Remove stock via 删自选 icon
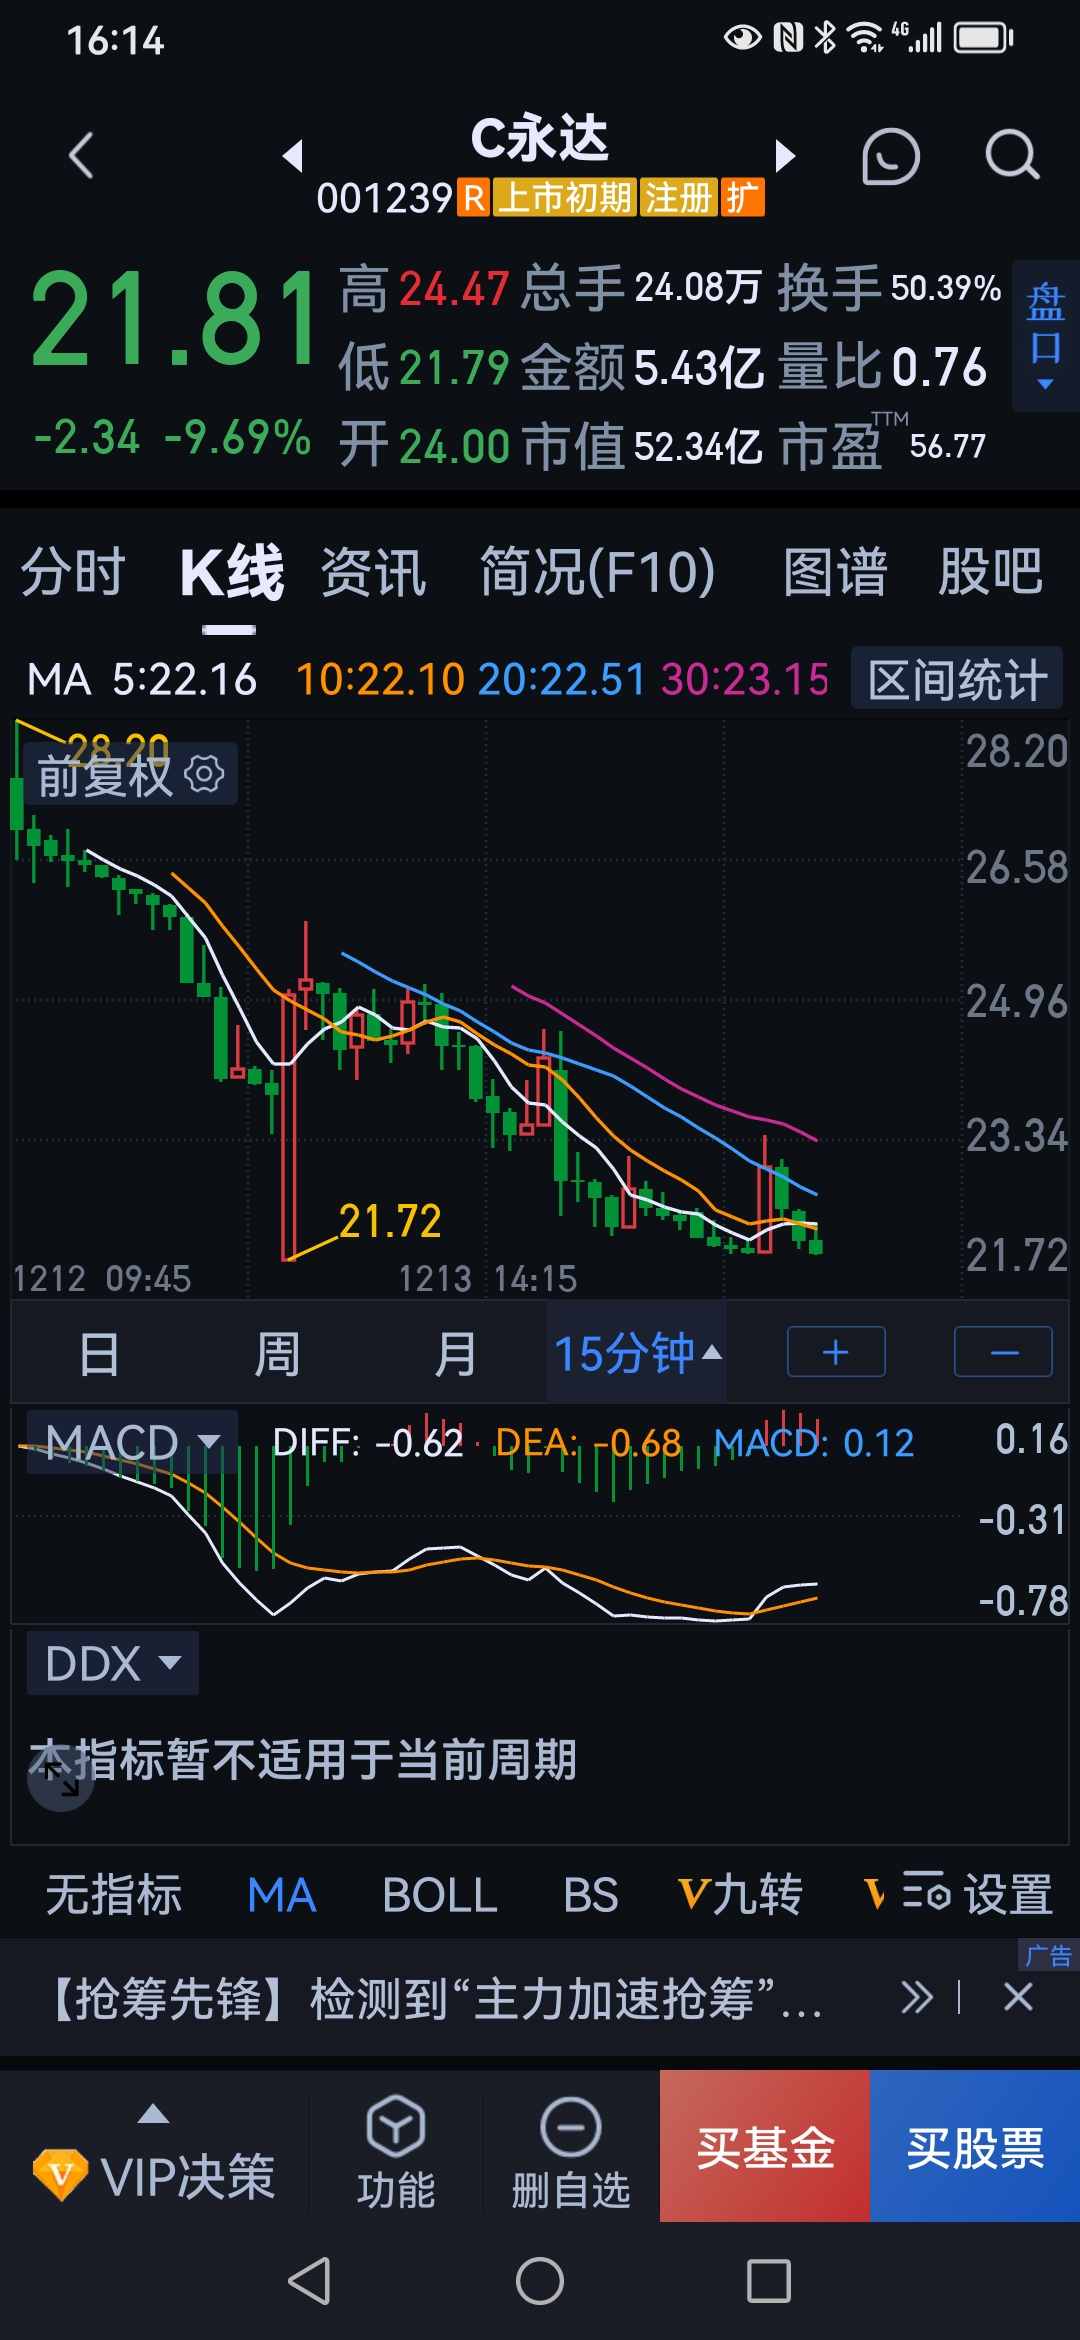This screenshot has width=1080, height=2340. pos(571,2150)
